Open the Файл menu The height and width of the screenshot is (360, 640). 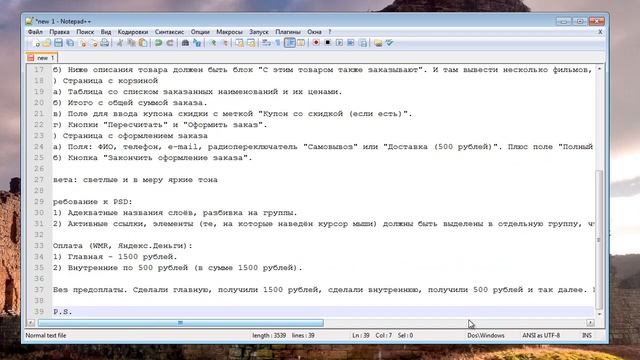pos(35,32)
